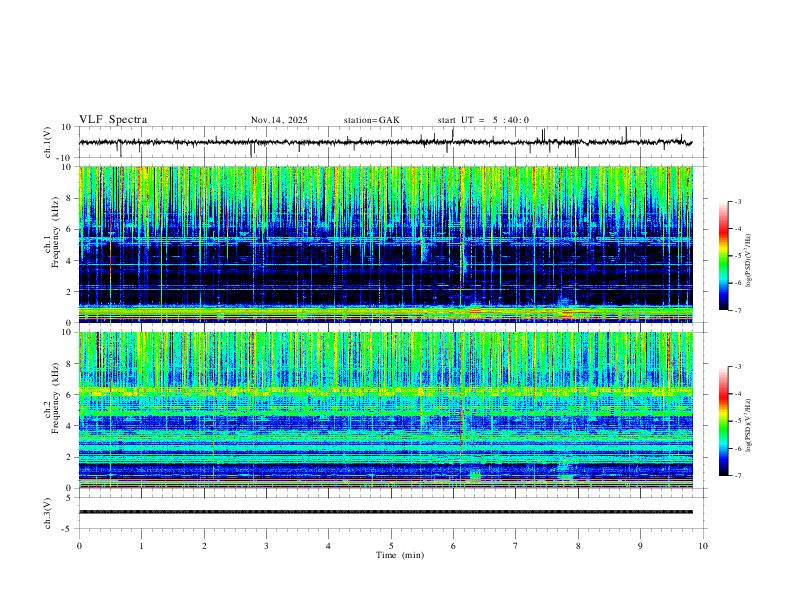Click the "-10" tick on the ch.1(V) axis
Viewport: 792px width, 612px height.
[x=64, y=158]
